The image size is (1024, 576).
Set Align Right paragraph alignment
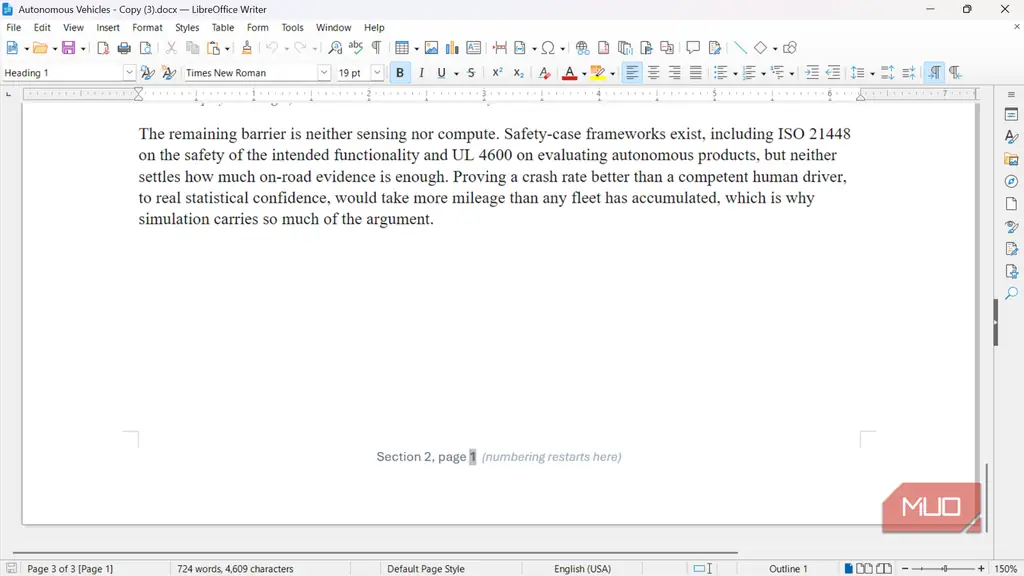tap(675, 72)
